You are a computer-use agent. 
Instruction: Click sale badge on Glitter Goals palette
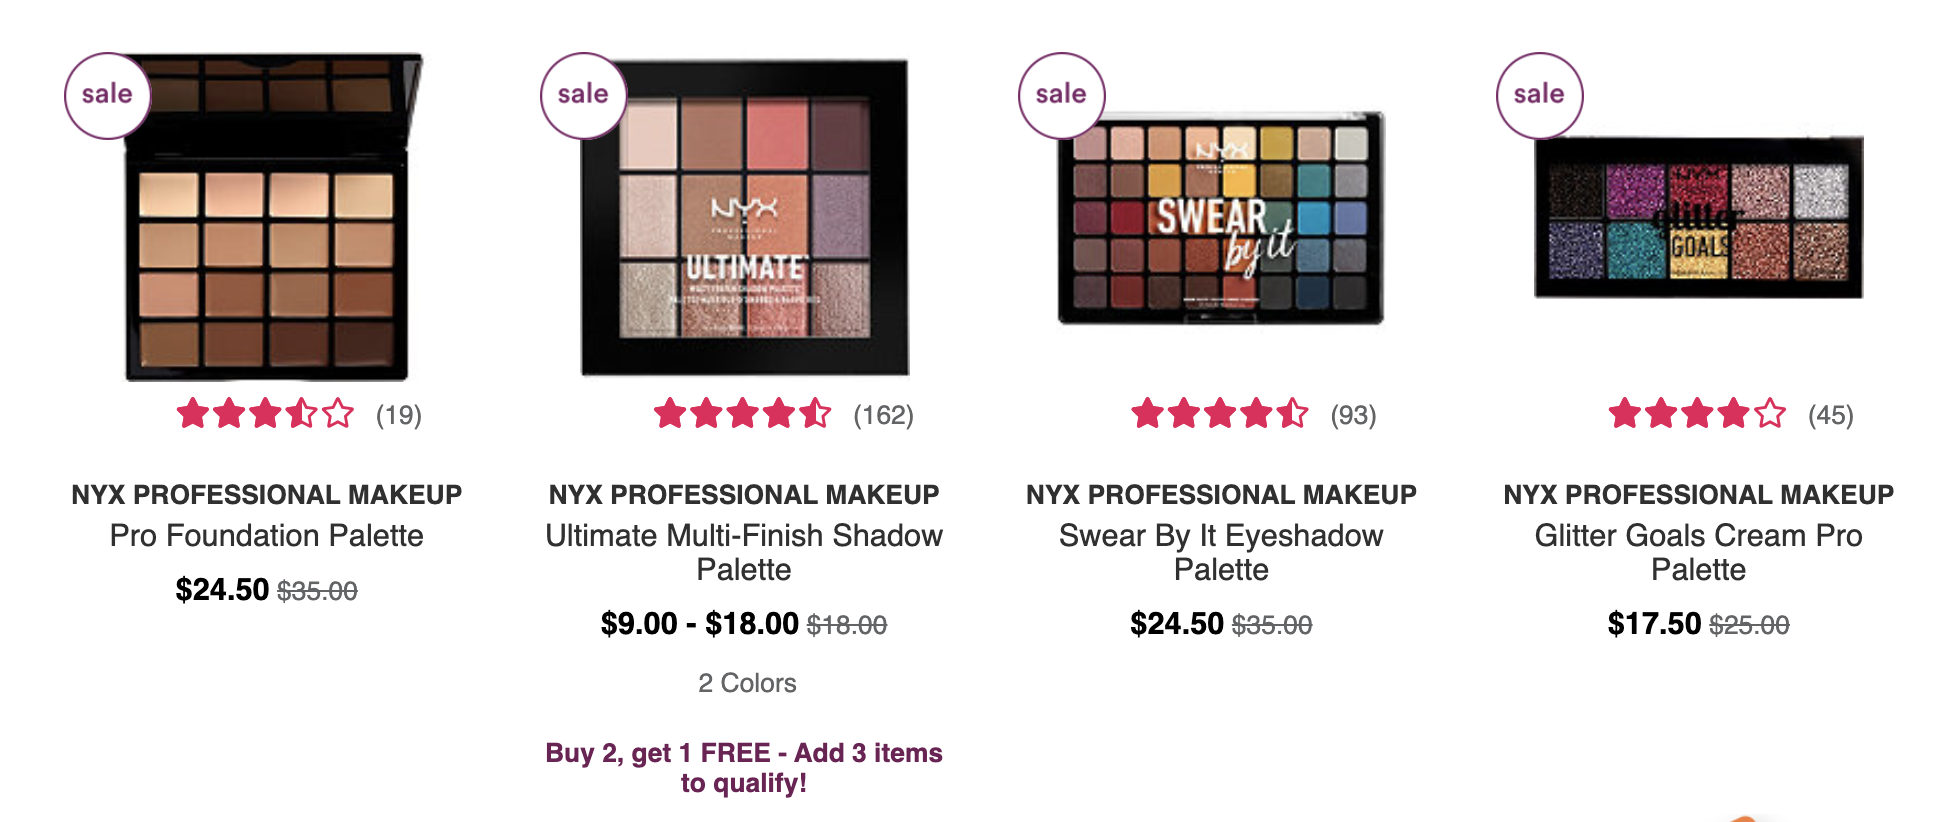(x=1539, y=95)
